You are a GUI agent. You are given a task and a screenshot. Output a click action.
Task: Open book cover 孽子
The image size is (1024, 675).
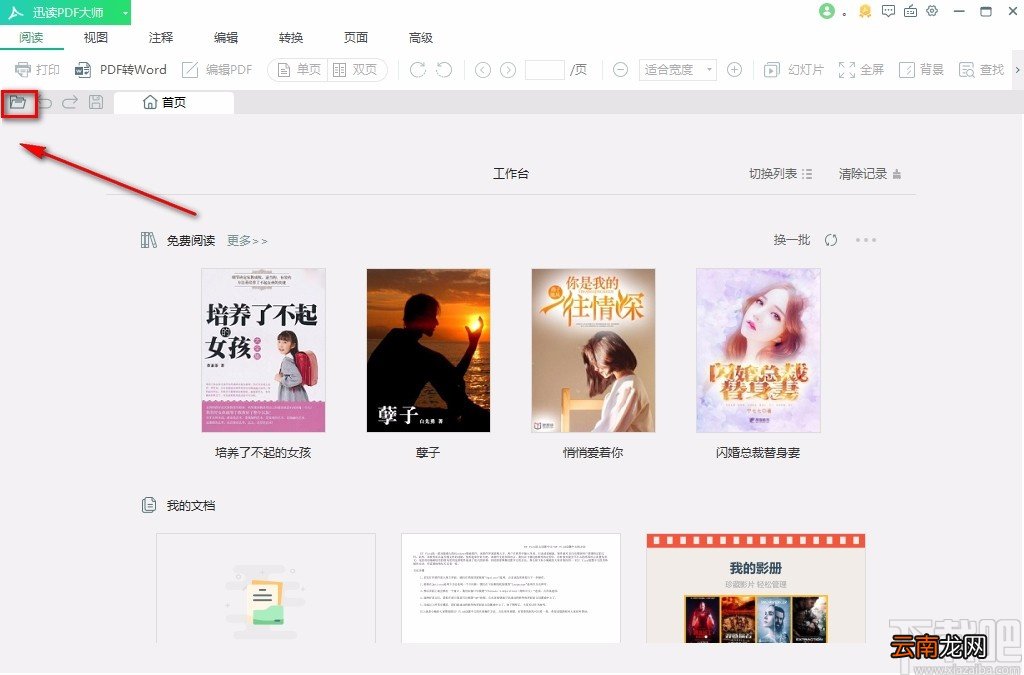(428, 351)
